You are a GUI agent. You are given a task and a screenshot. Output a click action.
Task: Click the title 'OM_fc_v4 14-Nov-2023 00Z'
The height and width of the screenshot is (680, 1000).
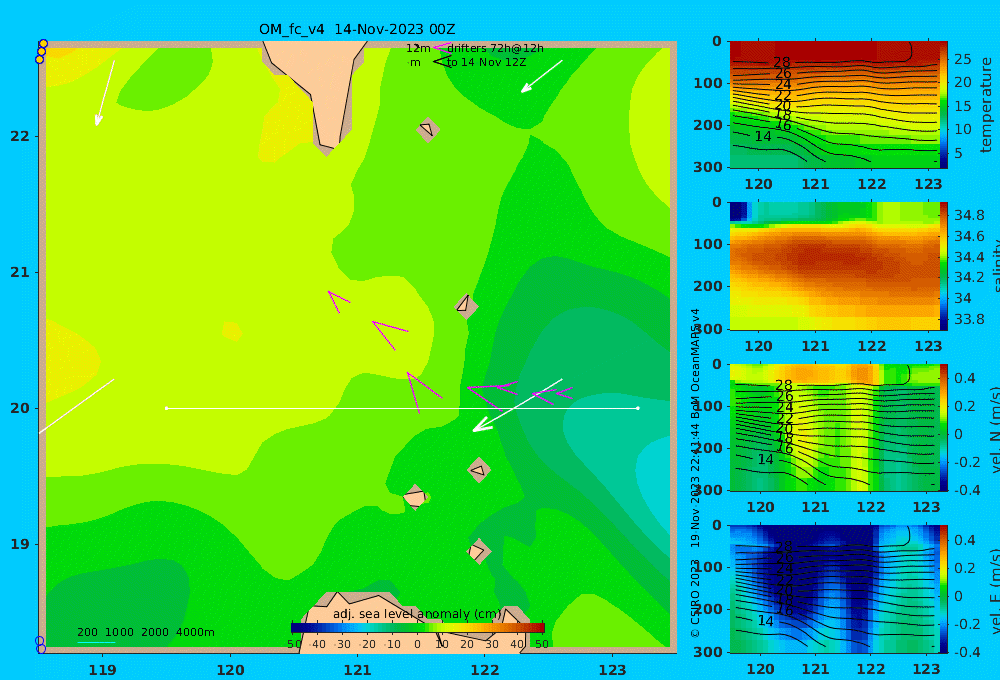(357, 29)
